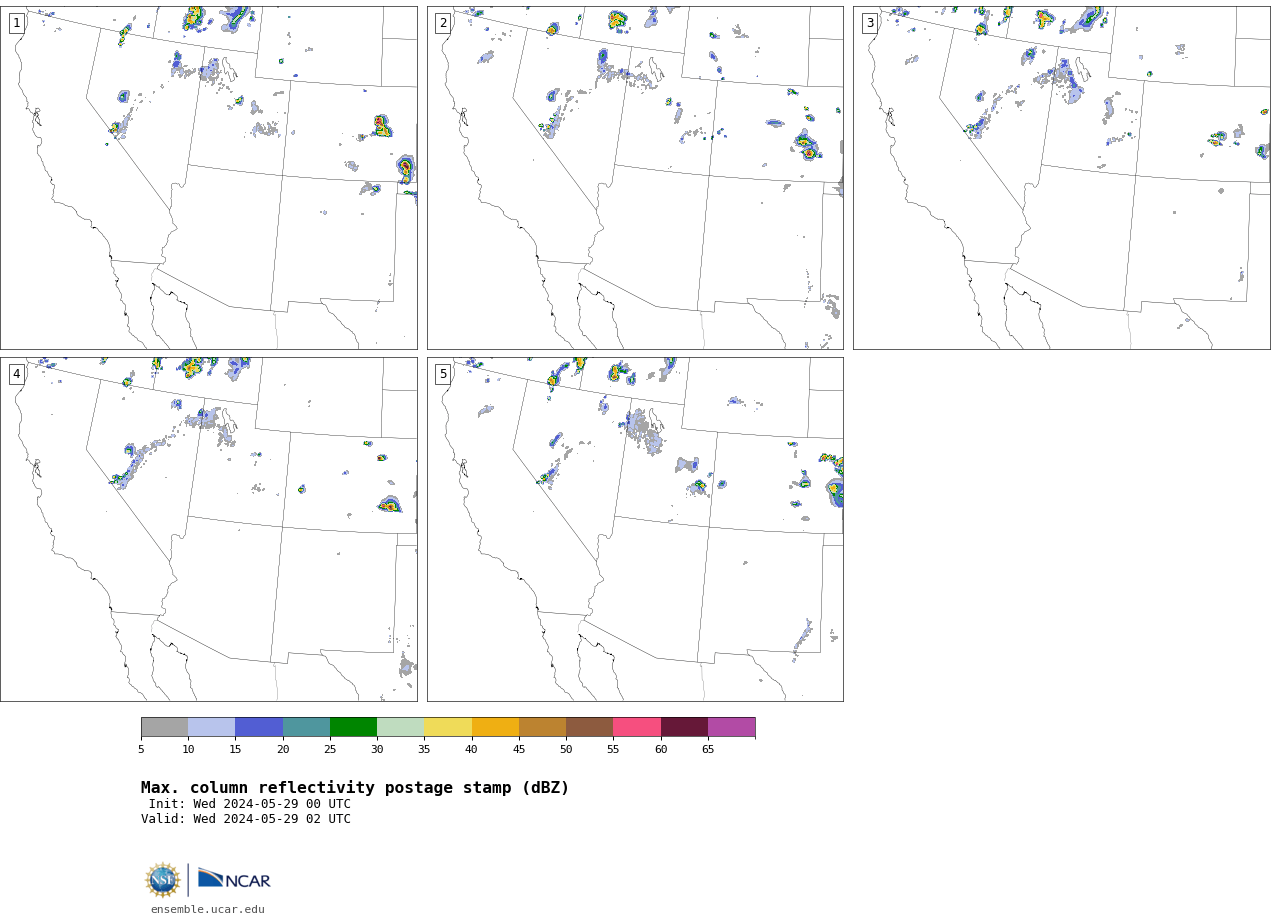Click the panel label number 3
This screenshot has height=920, width=1280.
pos(870,23)
